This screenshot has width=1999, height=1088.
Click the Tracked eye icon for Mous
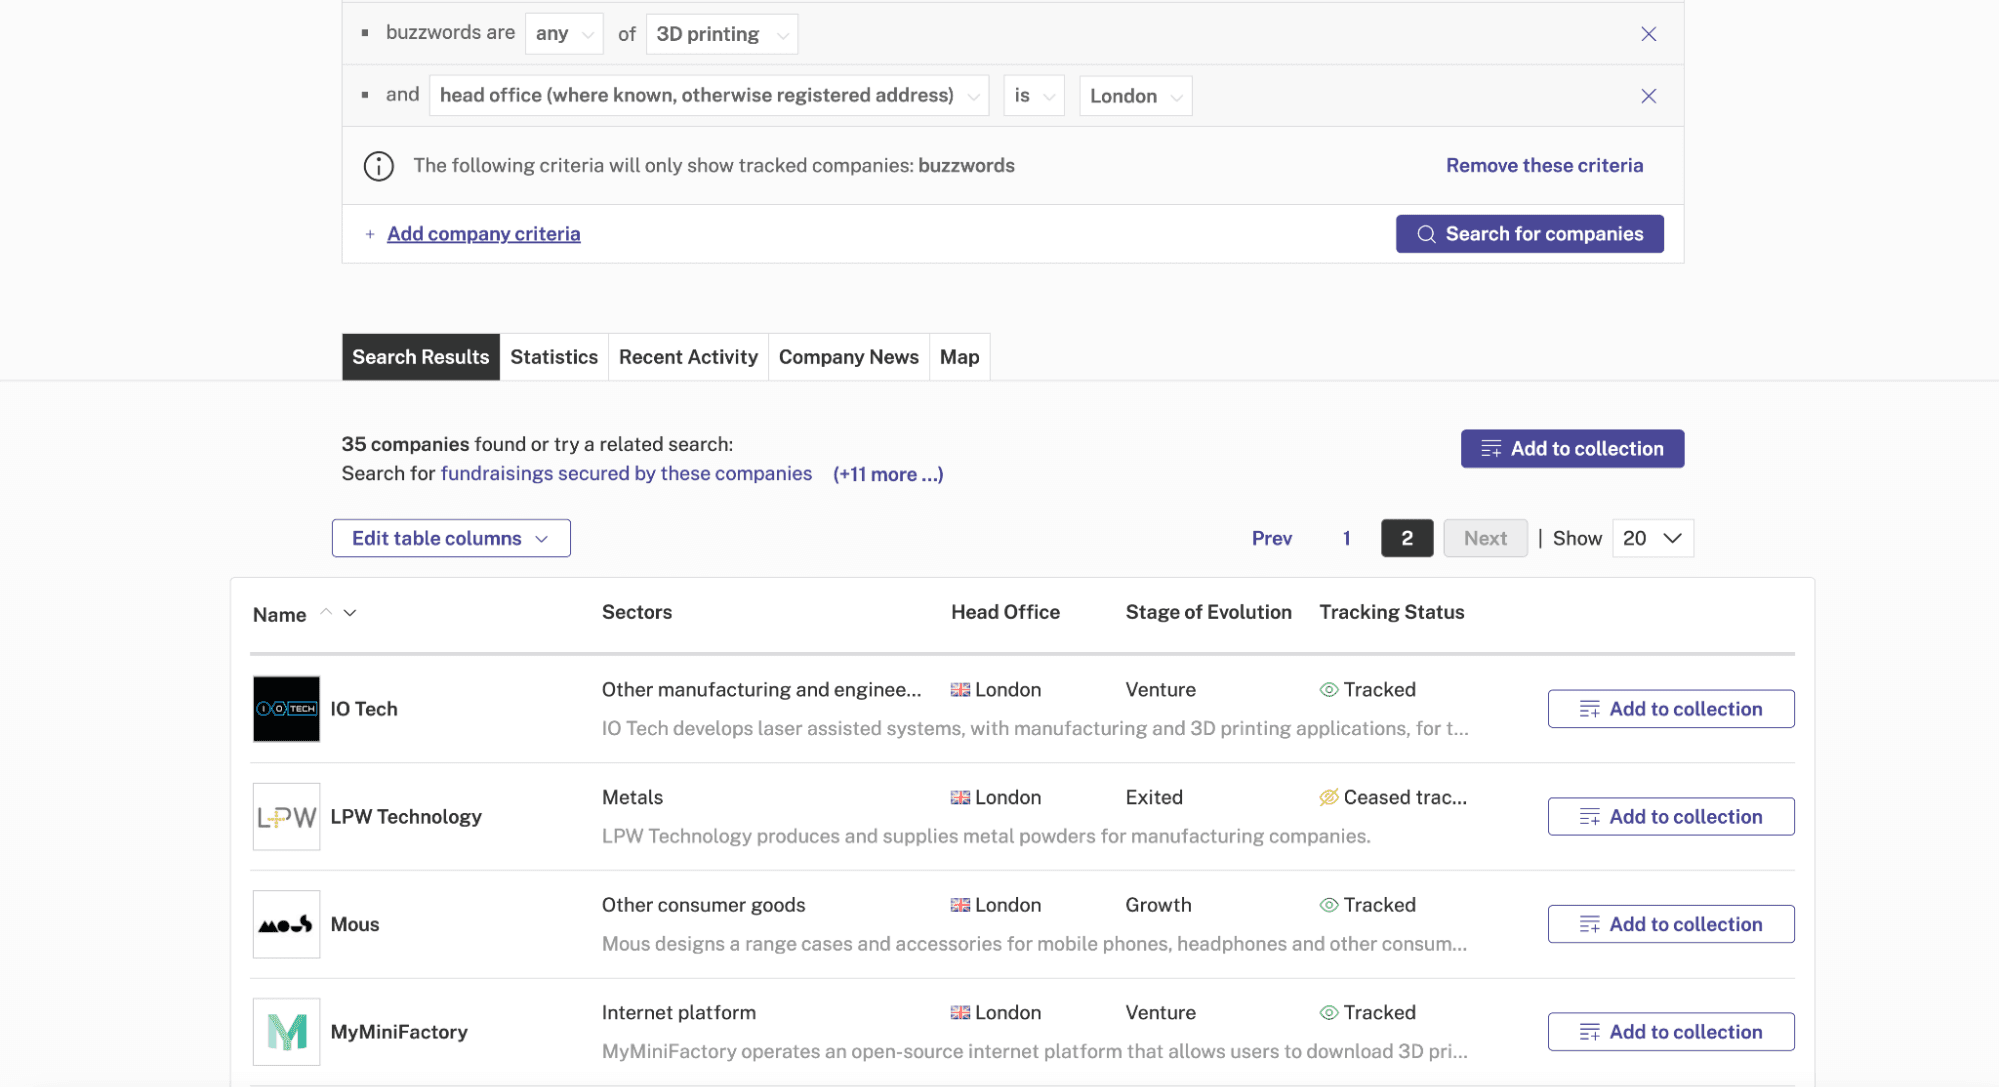pos(1329,905)
